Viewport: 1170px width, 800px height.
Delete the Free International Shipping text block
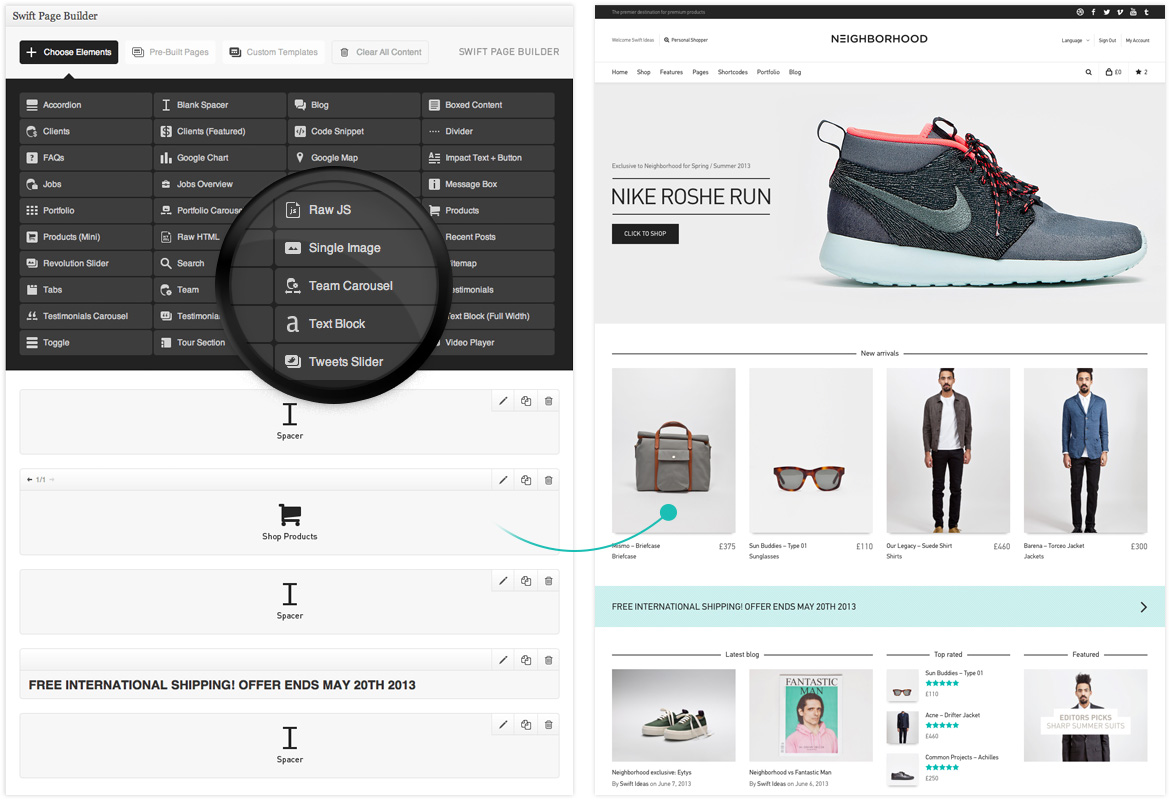pos(548,660)
